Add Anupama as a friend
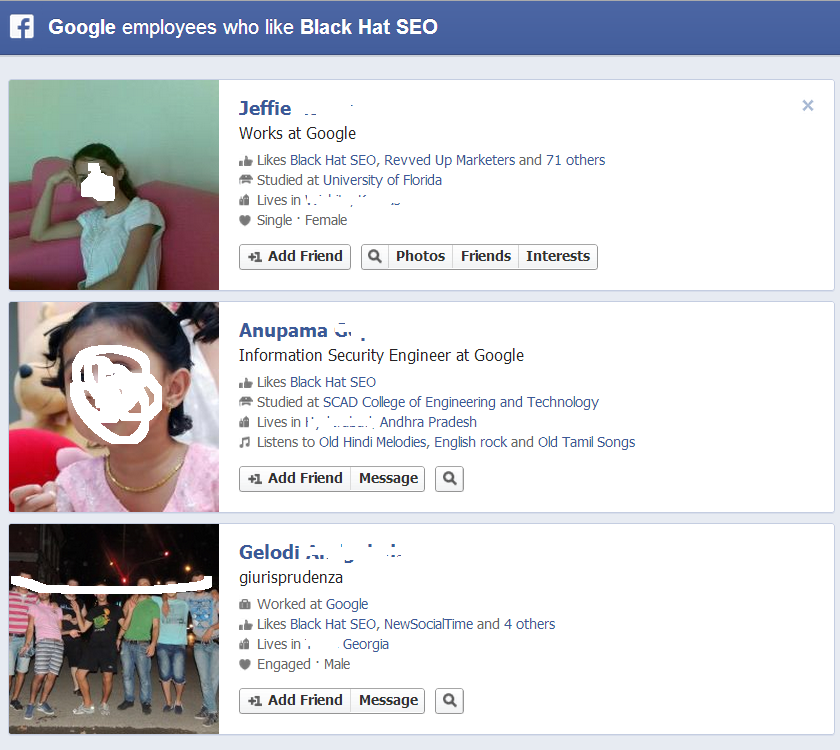This screenshot has width=840, height=750. pyautogui.click(x=295, y=478)
